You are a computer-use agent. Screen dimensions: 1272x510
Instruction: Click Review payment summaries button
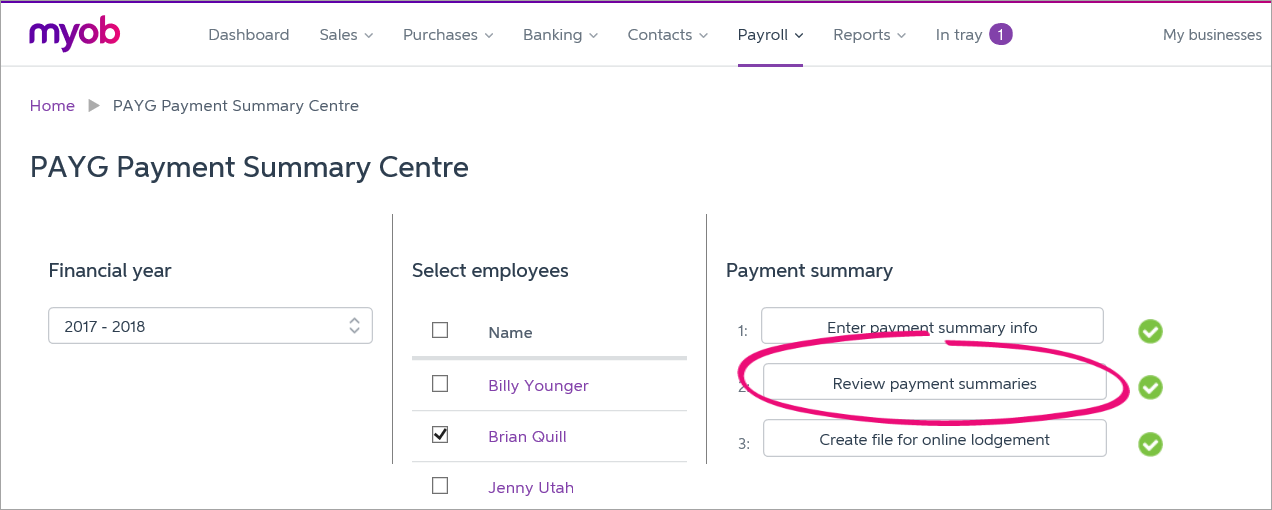[934, 383]
